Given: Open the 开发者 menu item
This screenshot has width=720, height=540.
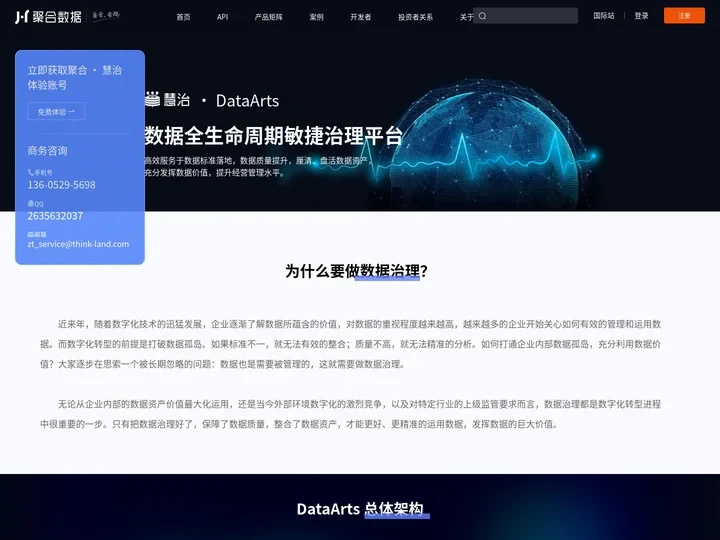Looking at the screenshot, I should pyautogui.click(x=360, y=17).
